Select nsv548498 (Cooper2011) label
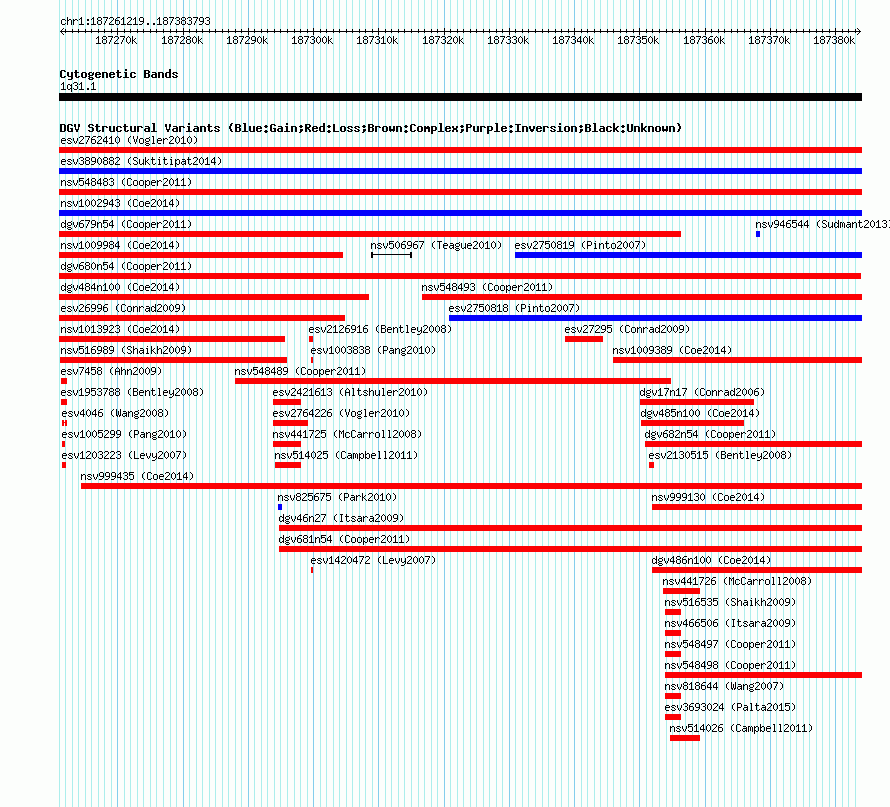Screen dimensions: 890x807 (730, 665)
